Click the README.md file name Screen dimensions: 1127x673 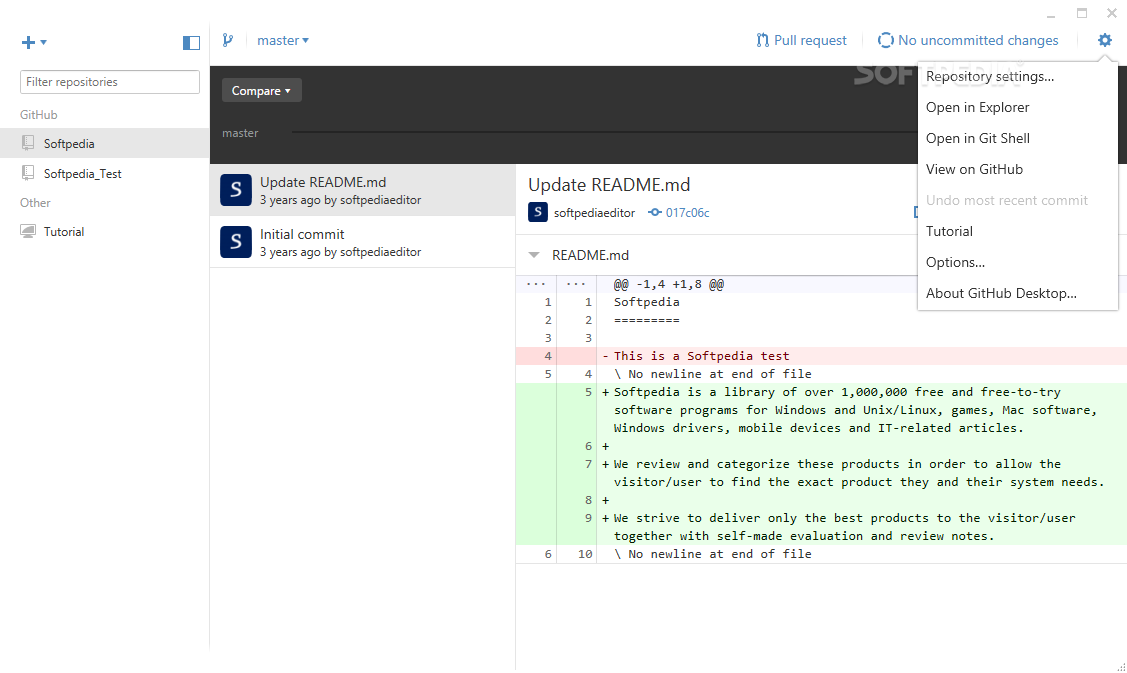[x=590, y=255]
